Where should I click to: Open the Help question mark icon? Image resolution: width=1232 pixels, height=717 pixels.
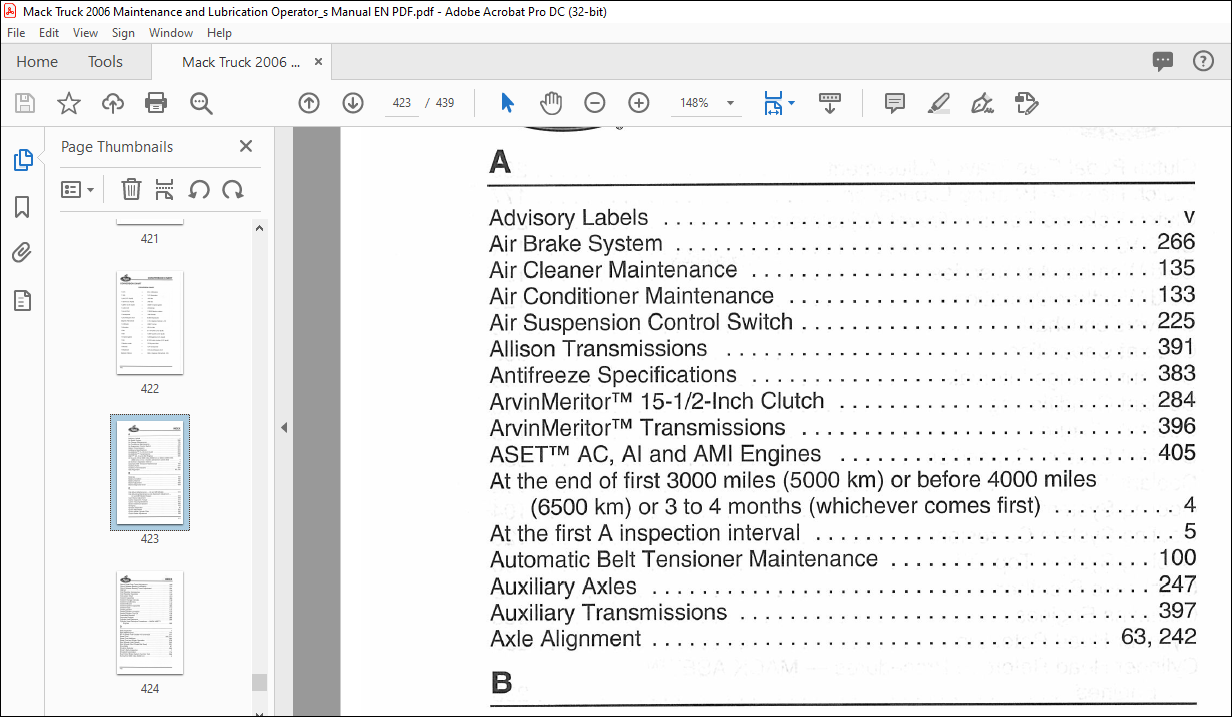pos(1203,61)
